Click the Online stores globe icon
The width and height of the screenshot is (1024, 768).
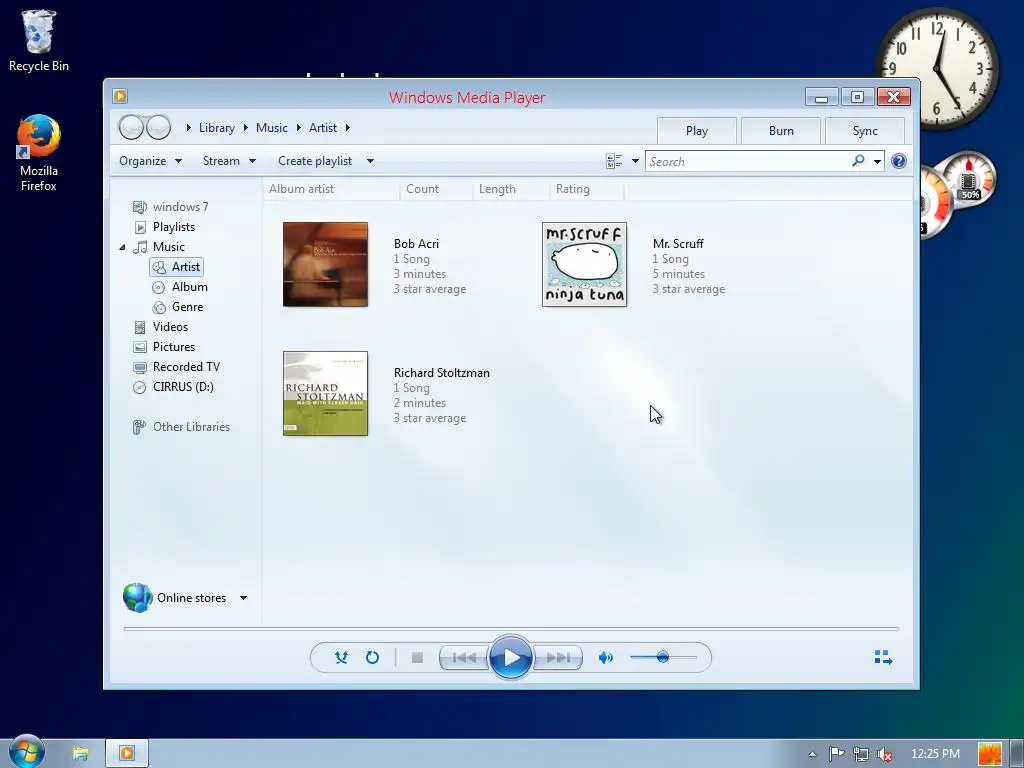pyautogui.click(x=137, y=598)
